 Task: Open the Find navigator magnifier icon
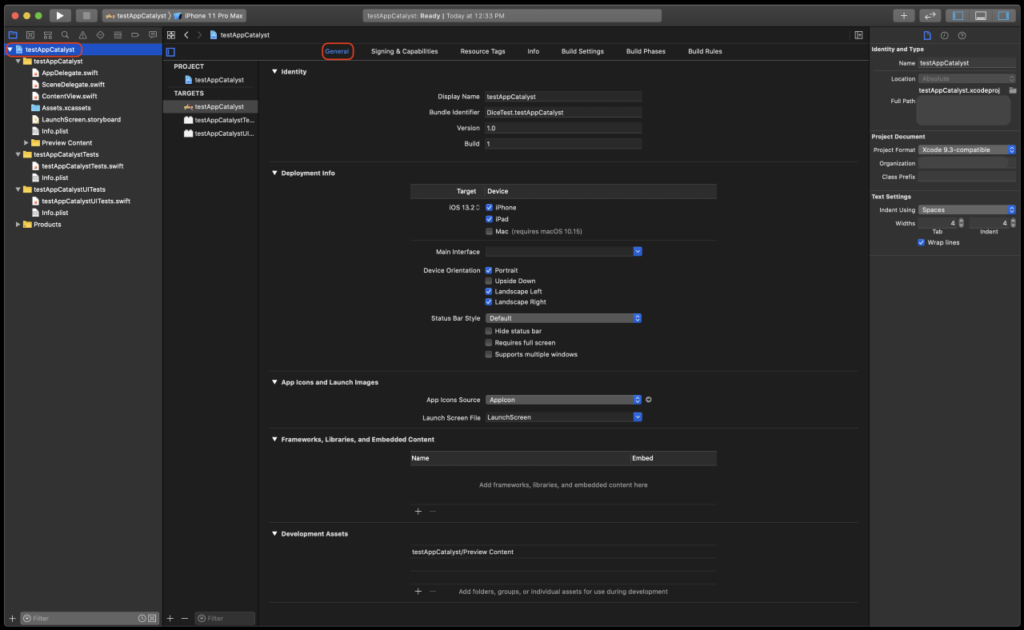tap(65, 35)
